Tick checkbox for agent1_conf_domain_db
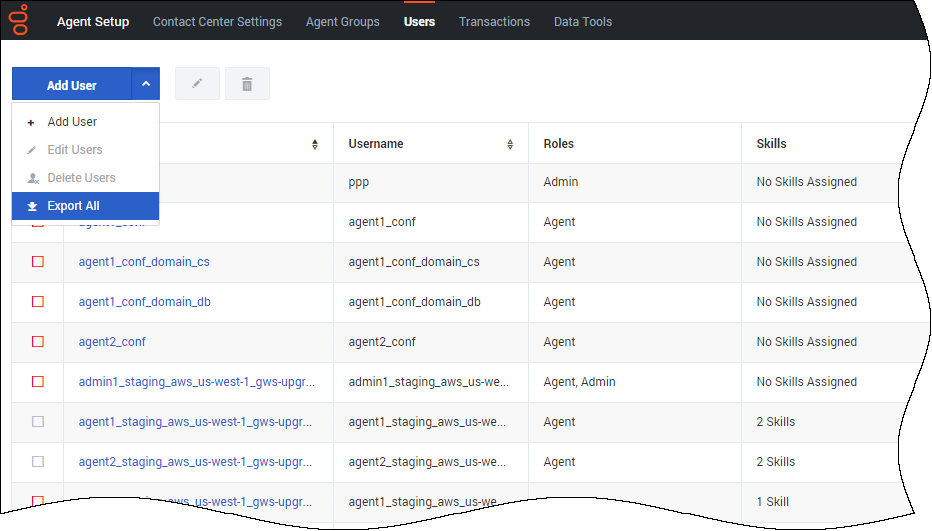This screenshot has height=531, width=932. pos(38,302)
